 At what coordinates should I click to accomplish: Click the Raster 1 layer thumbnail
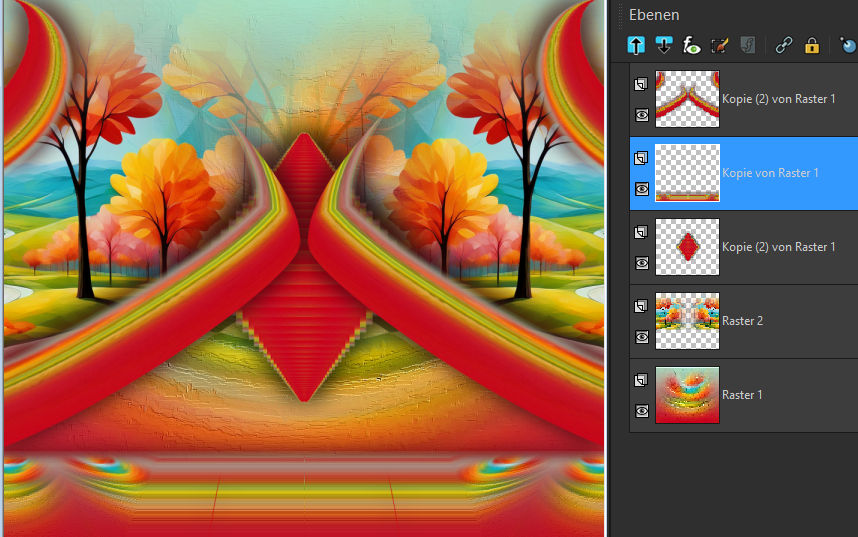point(687,395)
